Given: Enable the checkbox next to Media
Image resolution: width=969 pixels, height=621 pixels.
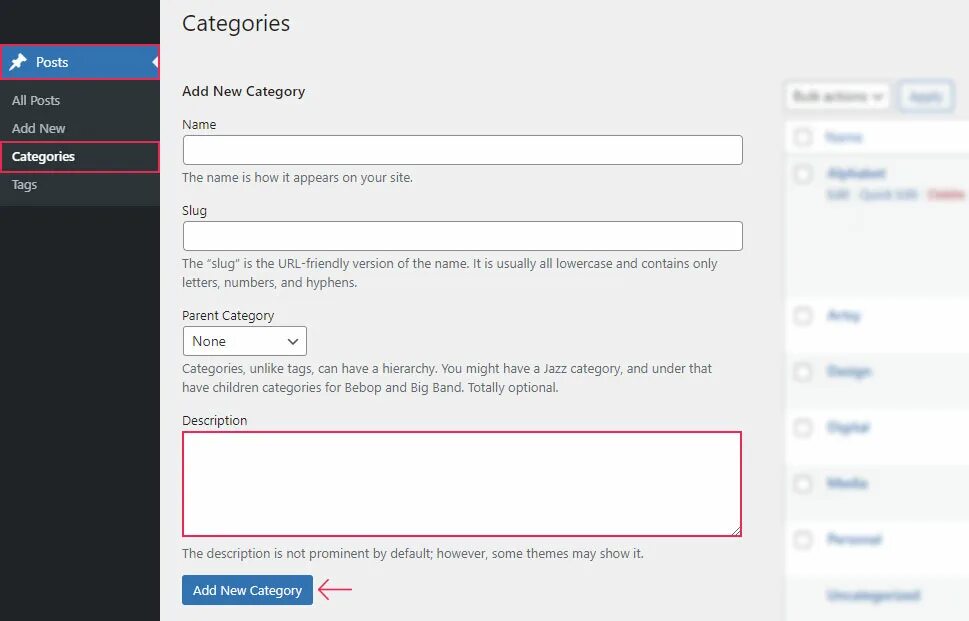Looking at the screenshot, I should (x=803, y=484).
